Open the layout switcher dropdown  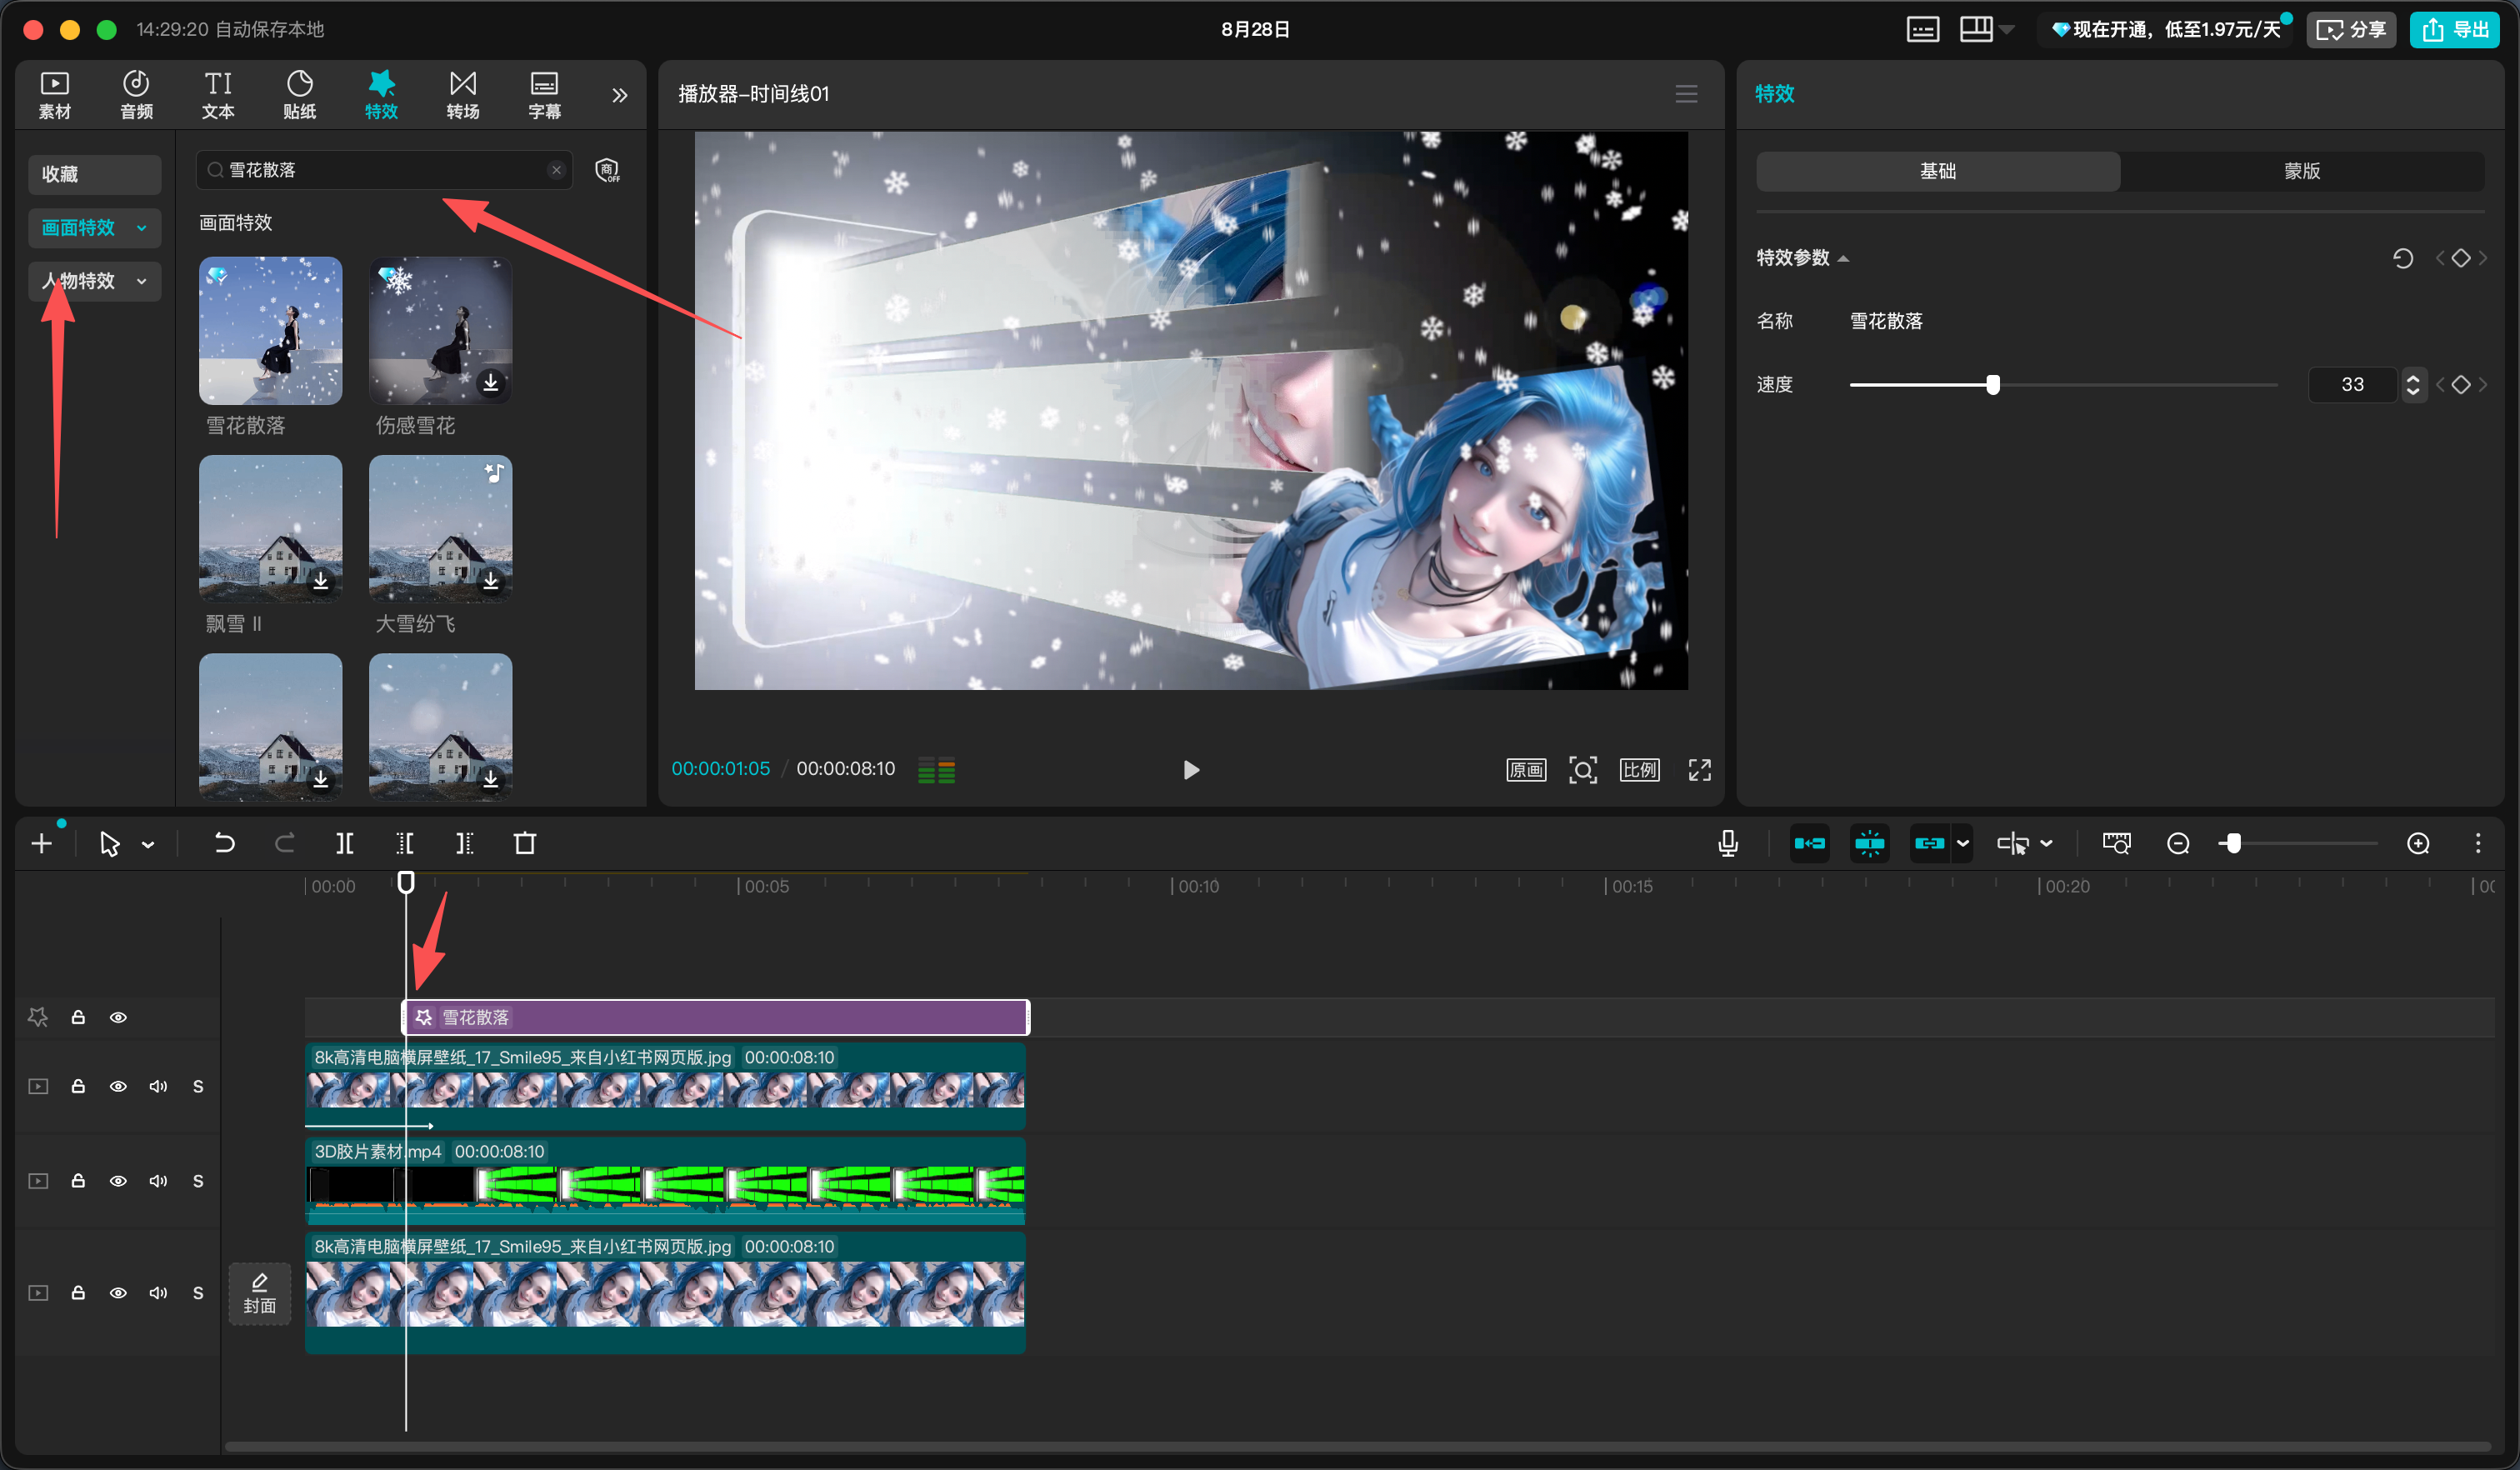point(1987,29)
